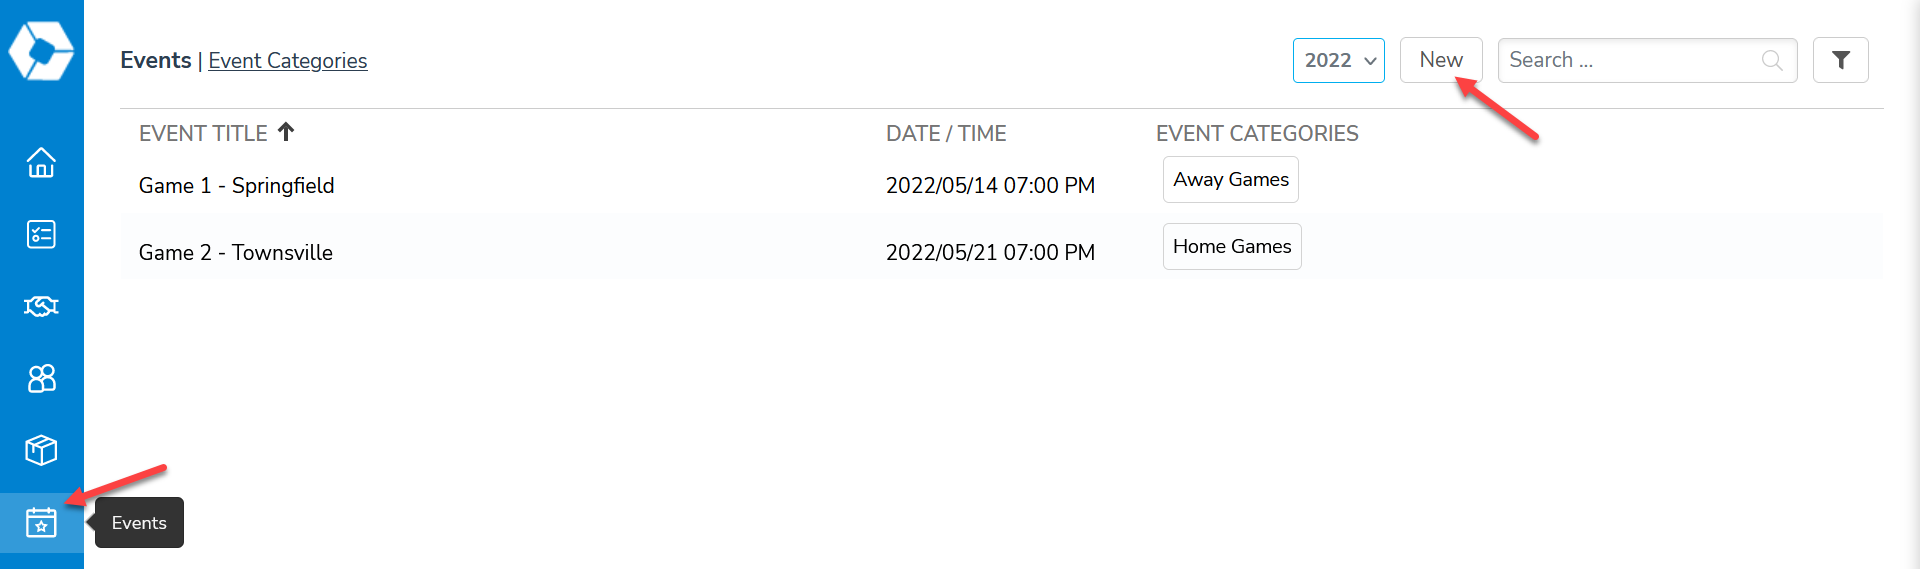Click the search magnifier icon
Viewport: 1920px width, 569px height.
click(1772, 60)
